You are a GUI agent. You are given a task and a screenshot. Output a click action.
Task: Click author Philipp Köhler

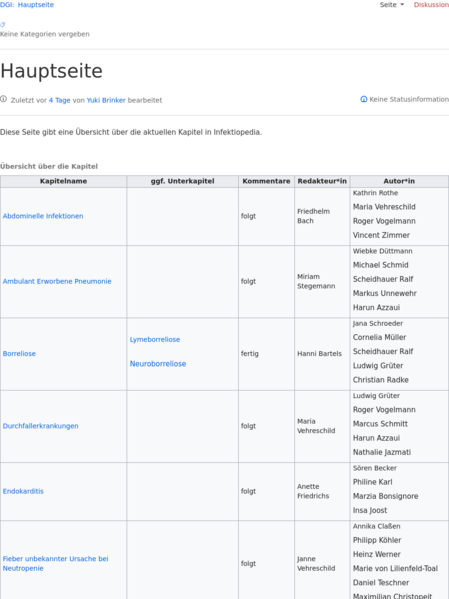(377, 540)
